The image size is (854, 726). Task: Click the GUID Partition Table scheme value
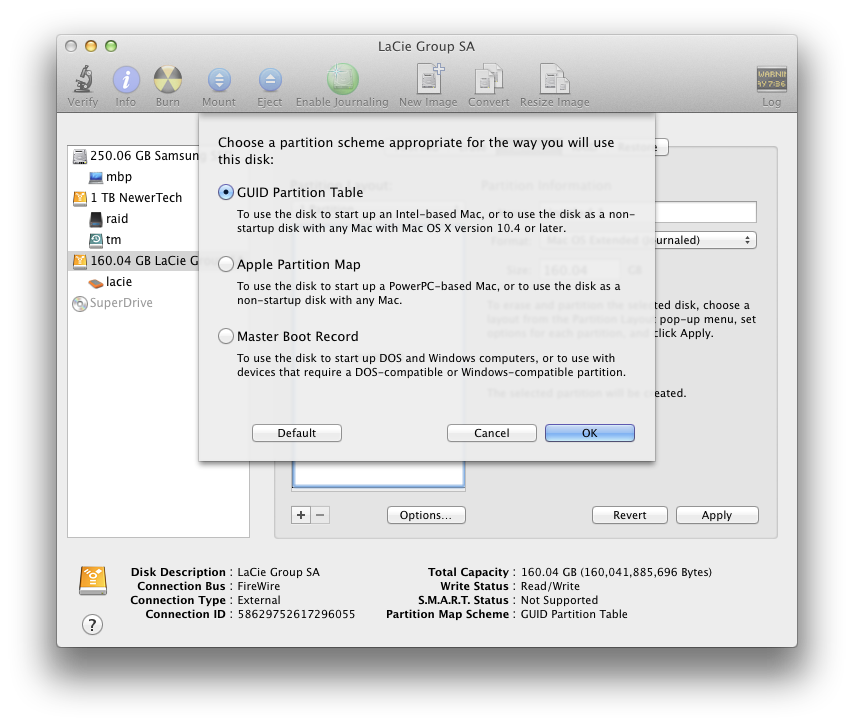[x=574, y=614]
